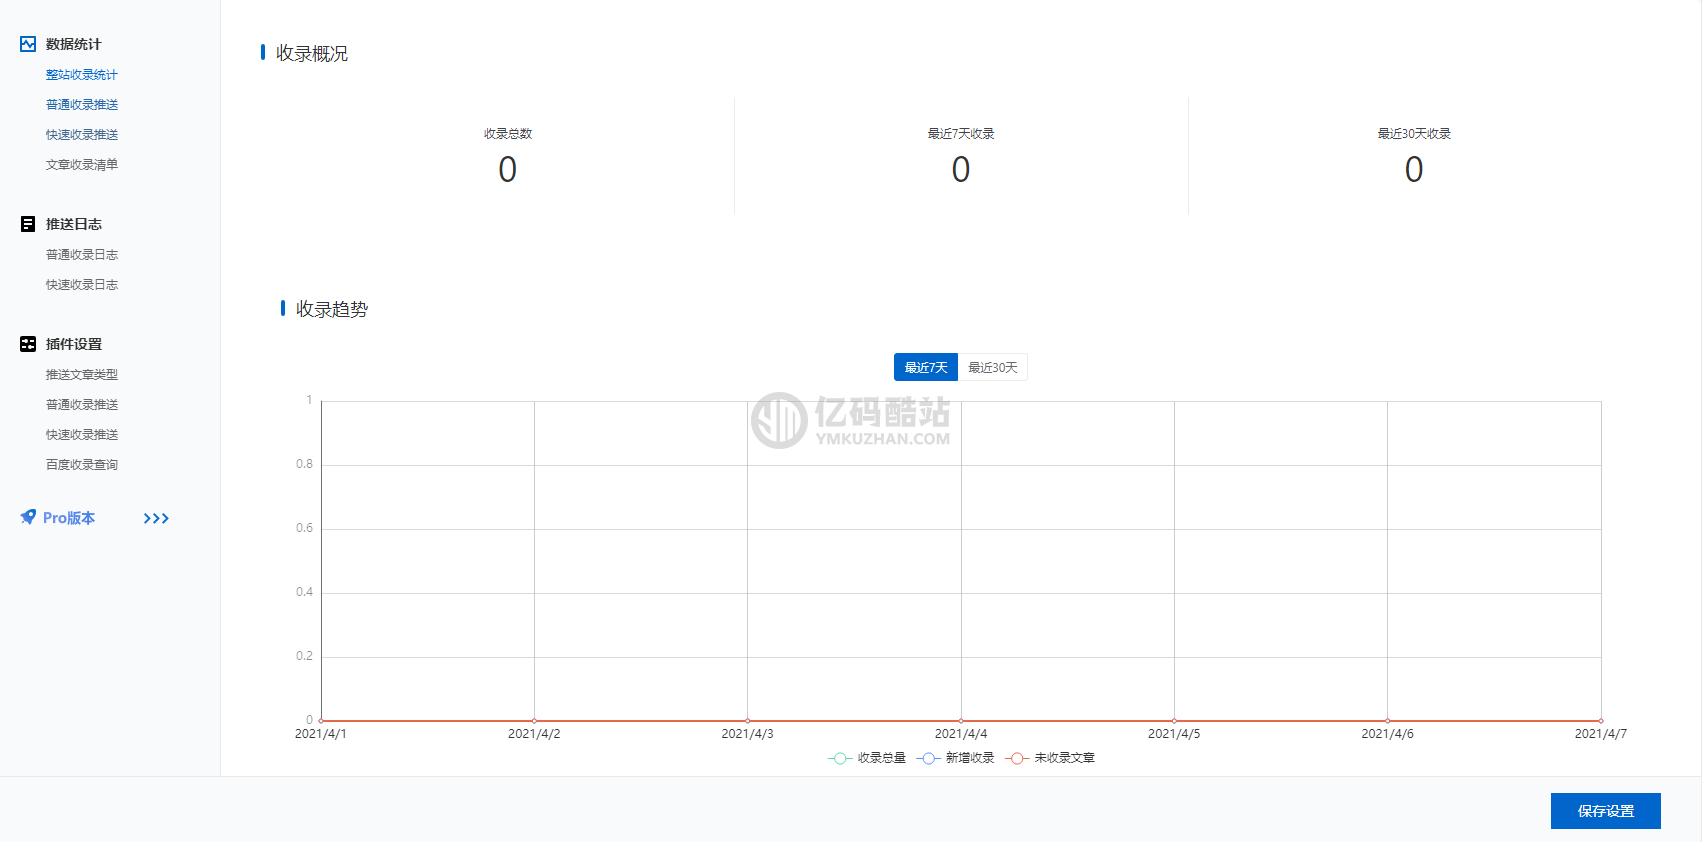Image resolution: width=1702 pixels, height=842 pixels.
Task: Select the 推送日志 section header
Action: 73,224
